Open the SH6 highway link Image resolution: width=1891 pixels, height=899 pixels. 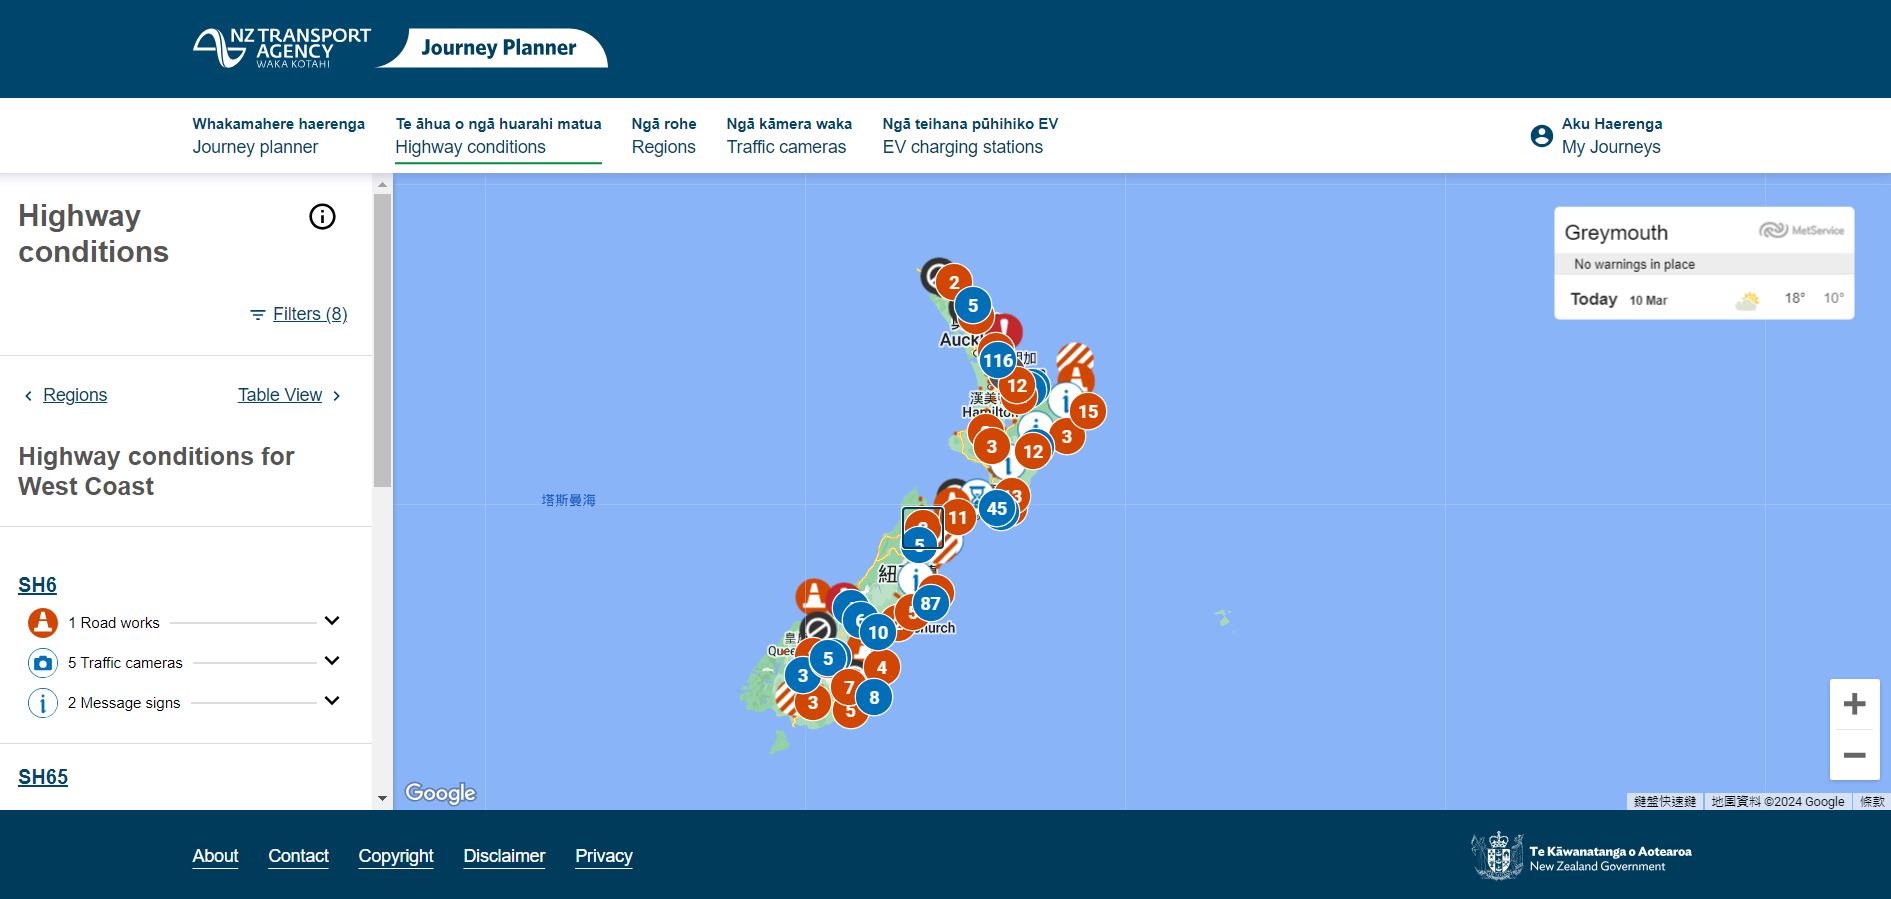(x=37, y=585)
